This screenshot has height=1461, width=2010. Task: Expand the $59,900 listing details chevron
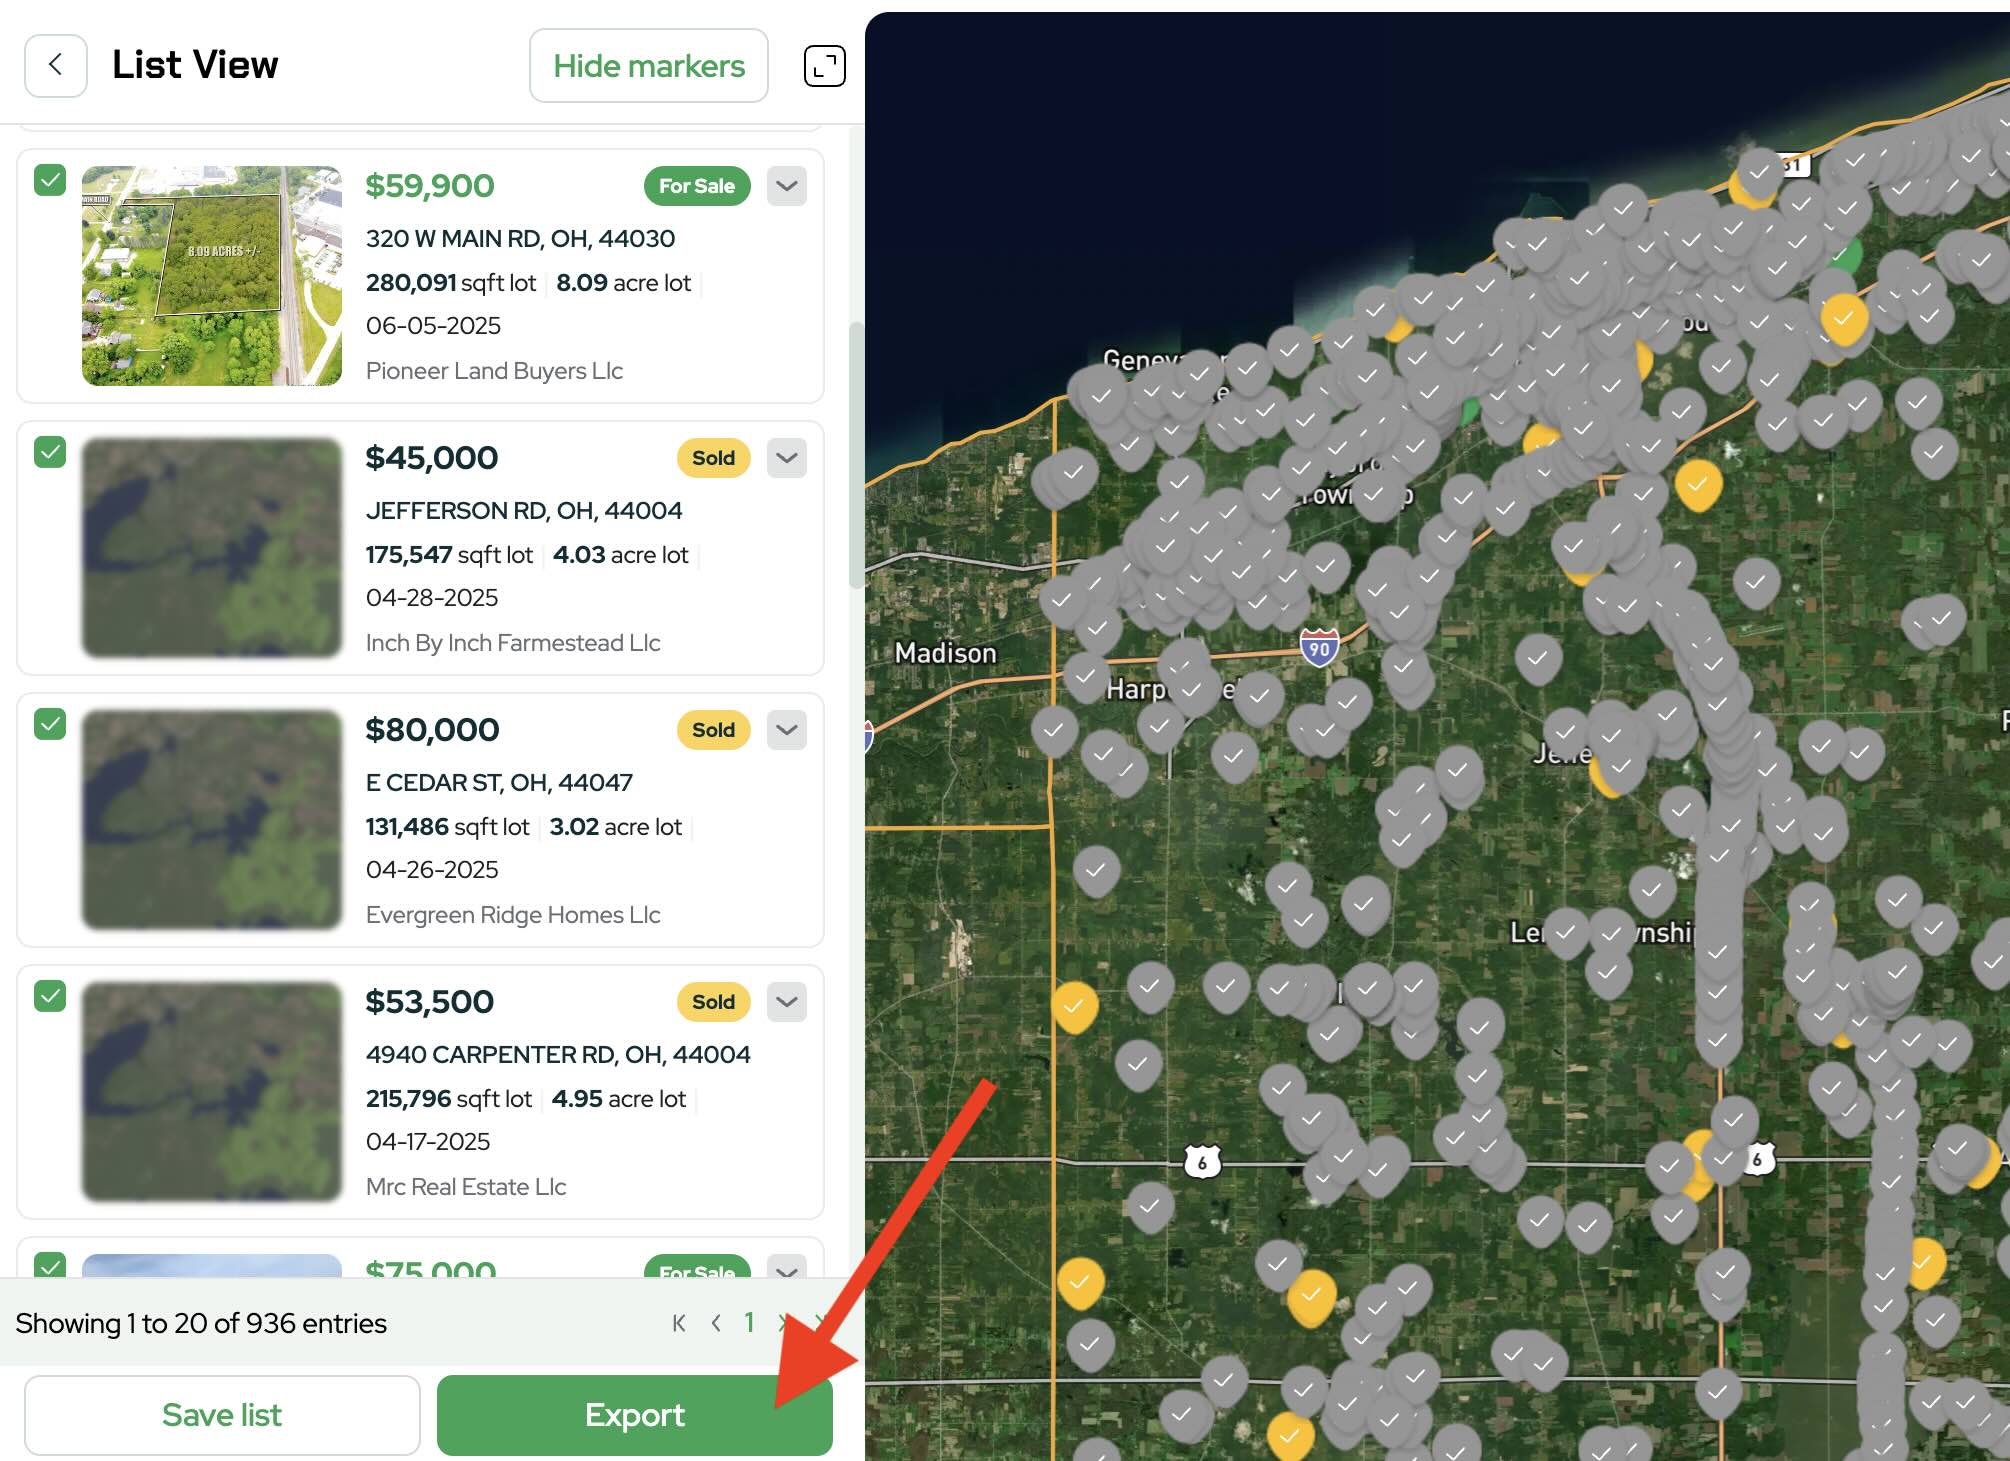[x=787, y=186]
